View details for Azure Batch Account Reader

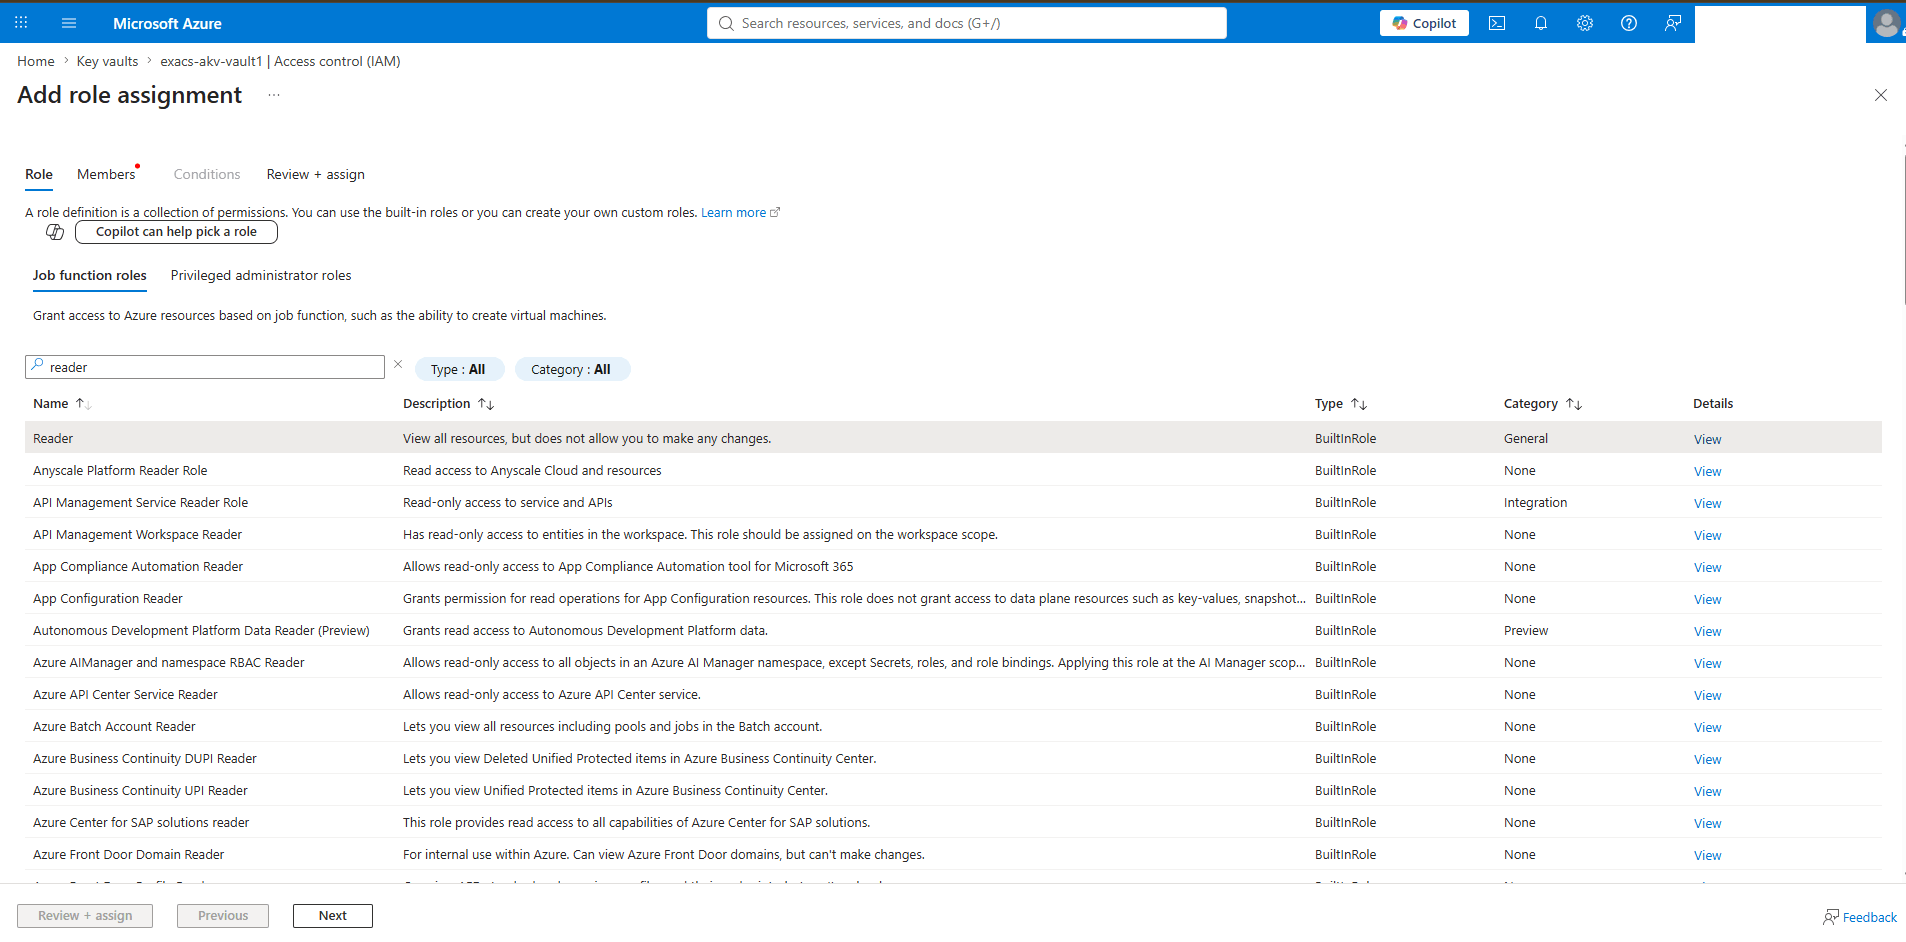tap(1708, 727)
